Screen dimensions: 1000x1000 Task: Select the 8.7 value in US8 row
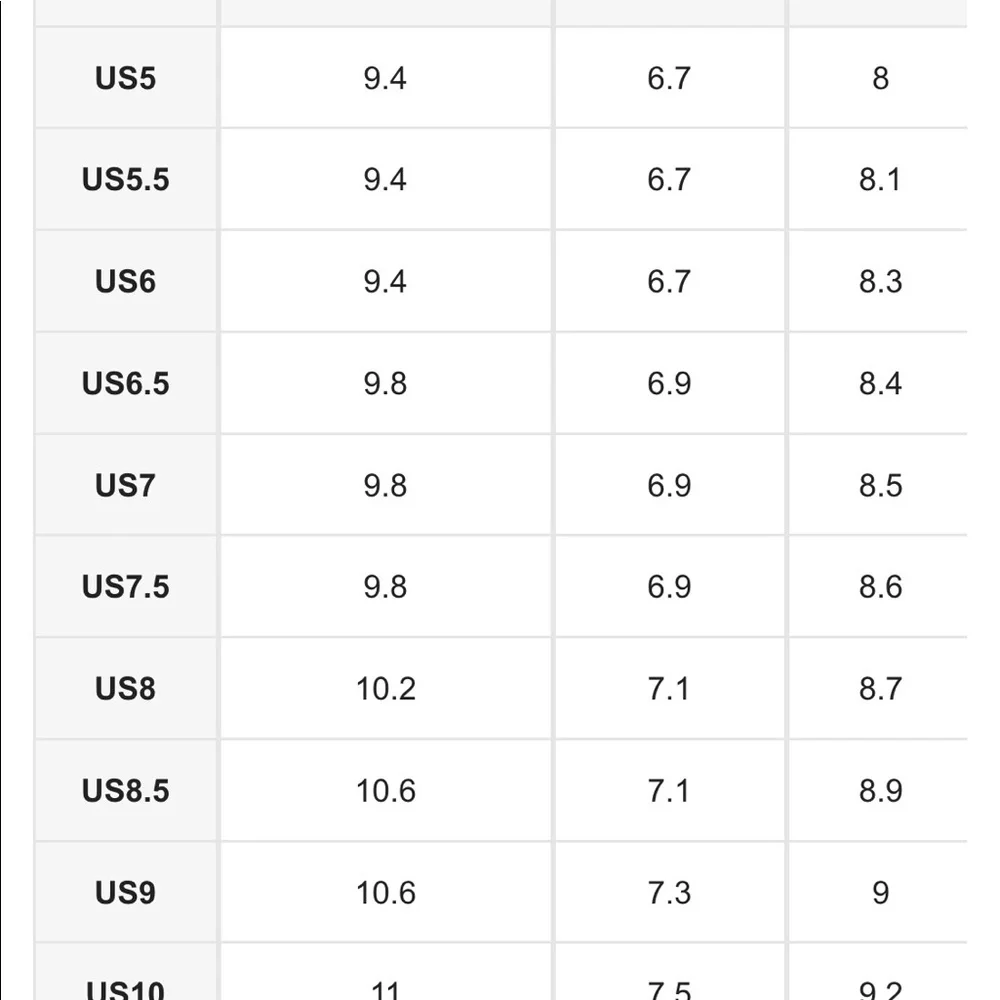[x=880, y=689]
